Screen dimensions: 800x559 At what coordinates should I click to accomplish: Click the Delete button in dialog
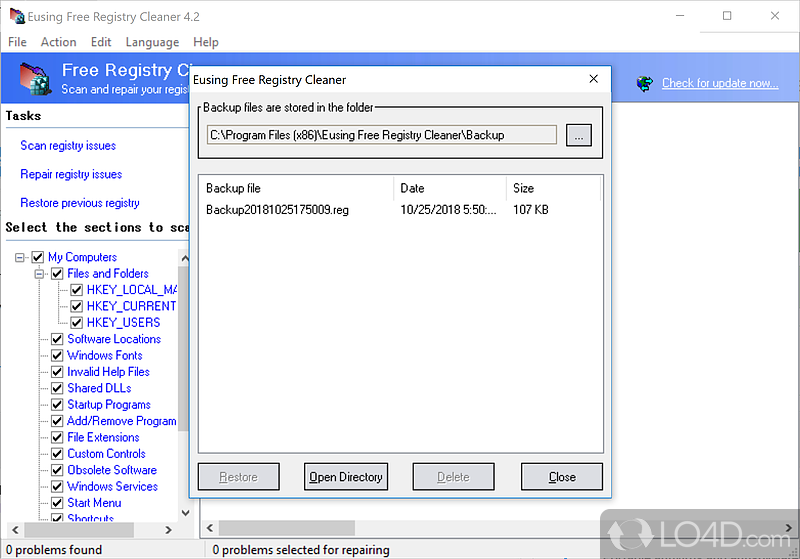coord(453,477)
